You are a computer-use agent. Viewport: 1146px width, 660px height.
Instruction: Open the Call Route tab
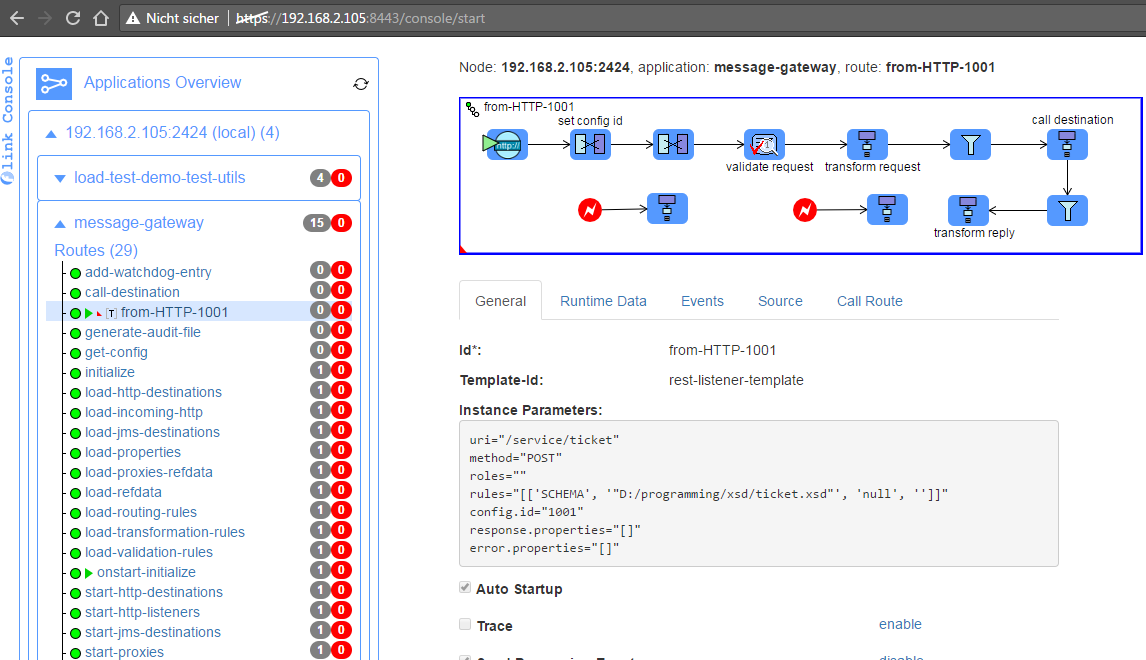(x=869, y=301)
